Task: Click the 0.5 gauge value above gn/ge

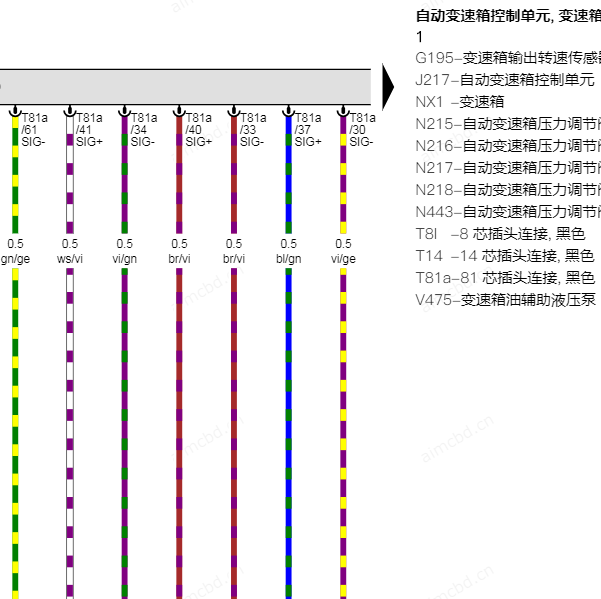Action: click(x=15, y=244)
